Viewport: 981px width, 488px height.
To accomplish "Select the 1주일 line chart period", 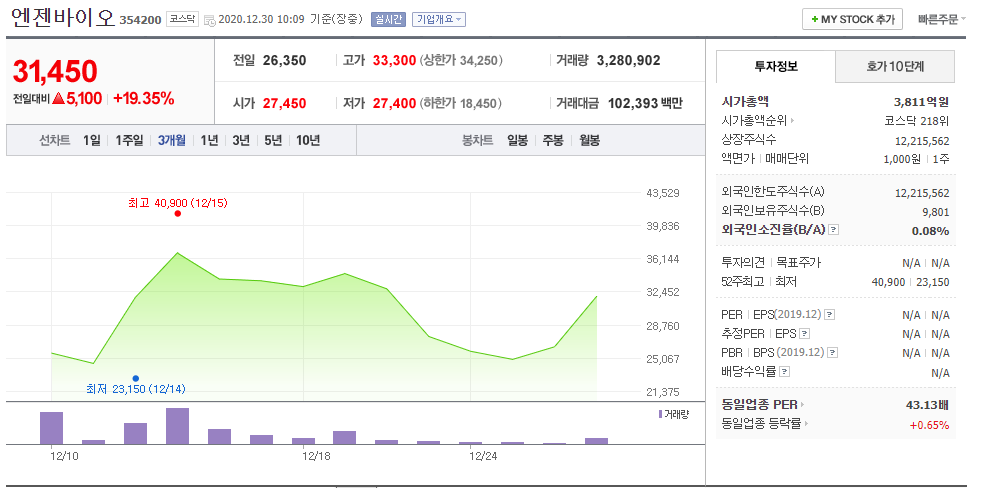I will (x=129, y=140).
